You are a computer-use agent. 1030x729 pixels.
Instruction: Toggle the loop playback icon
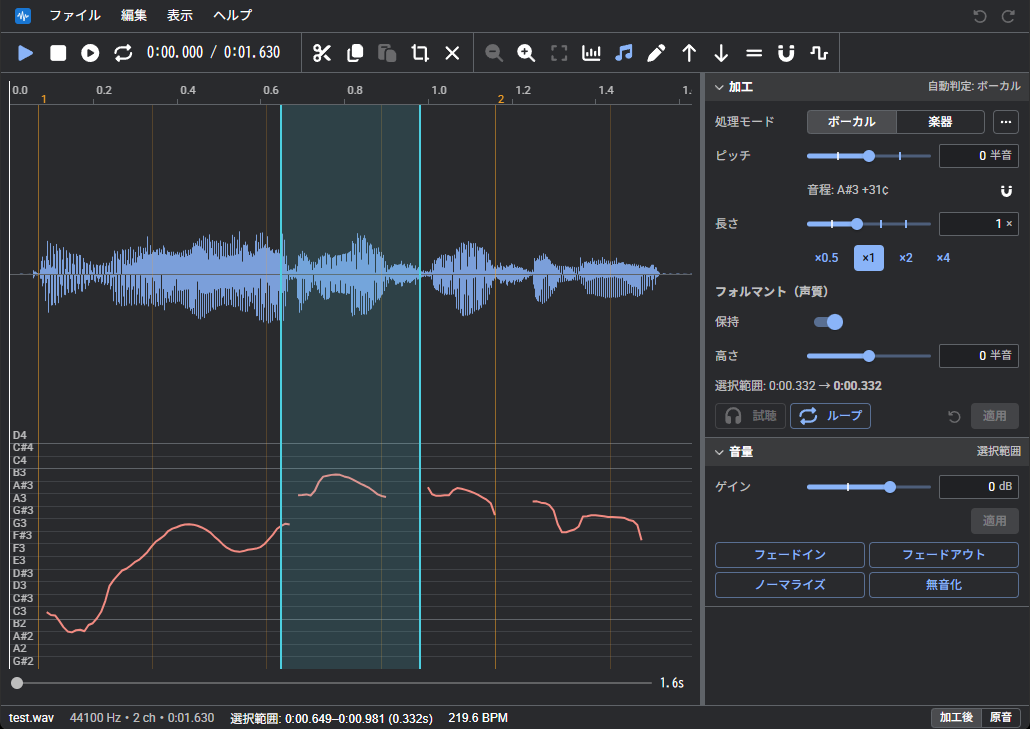pos(123,53)
